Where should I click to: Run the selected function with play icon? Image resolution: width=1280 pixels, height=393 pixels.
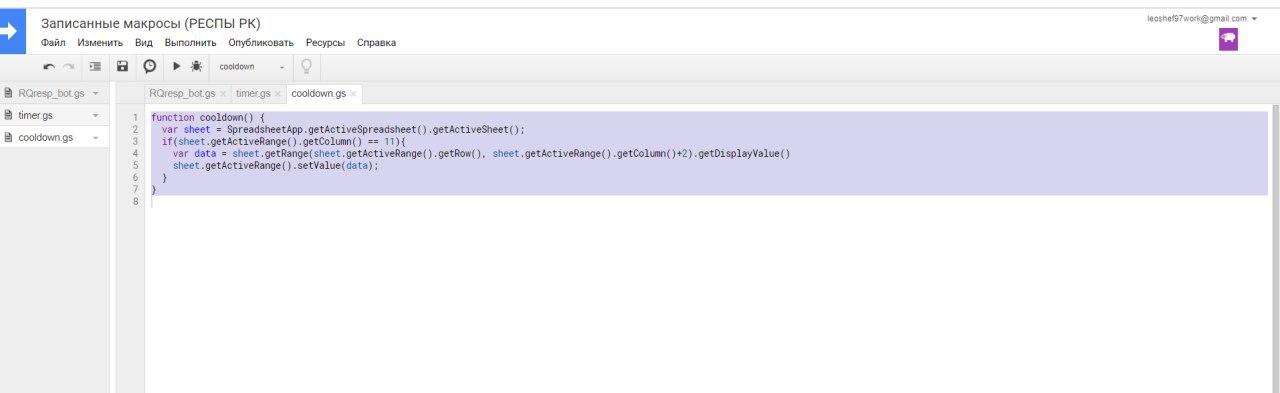coord(176,67)
